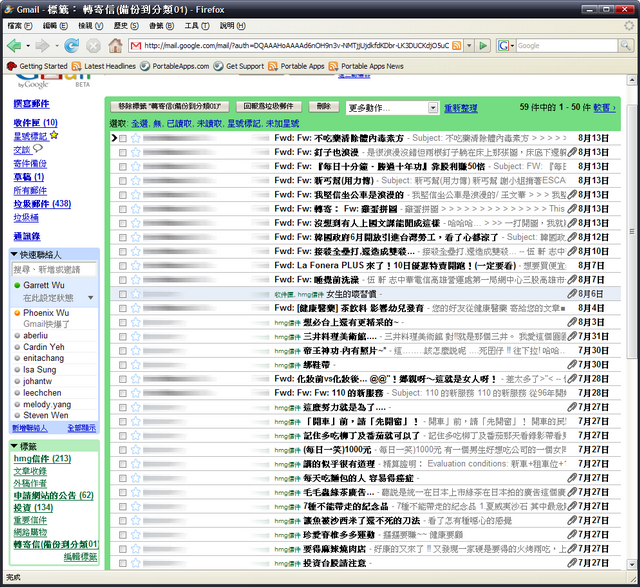Open the Getting Started bookmark
The image size is (640, 587).
click(37, 66)
